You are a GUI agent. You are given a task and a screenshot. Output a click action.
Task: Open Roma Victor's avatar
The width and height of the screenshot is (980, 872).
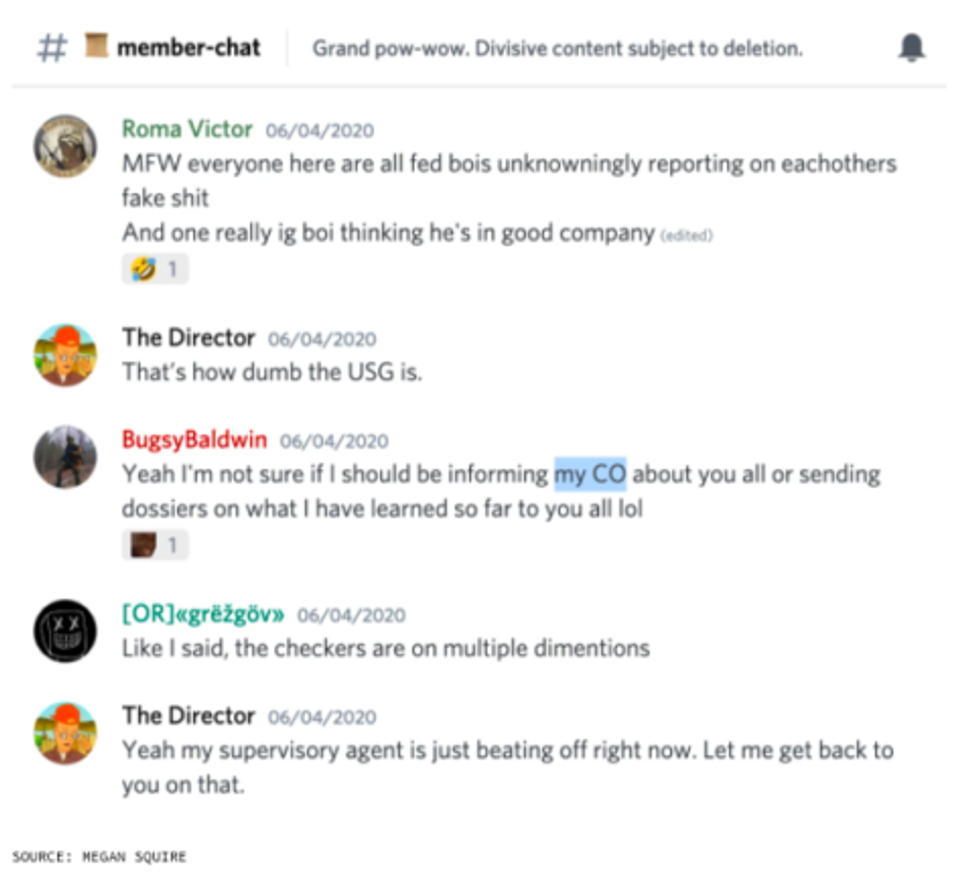click(x=65, y=146)
